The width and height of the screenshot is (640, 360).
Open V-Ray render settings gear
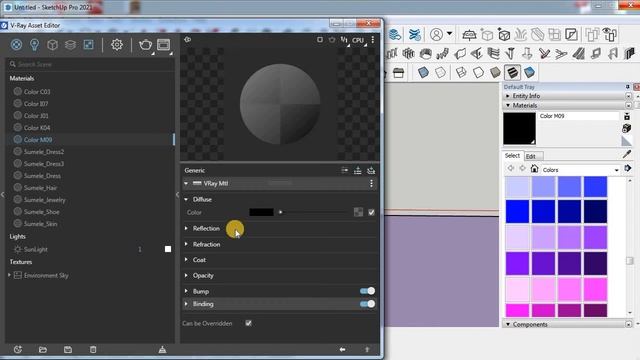[117, 44]
